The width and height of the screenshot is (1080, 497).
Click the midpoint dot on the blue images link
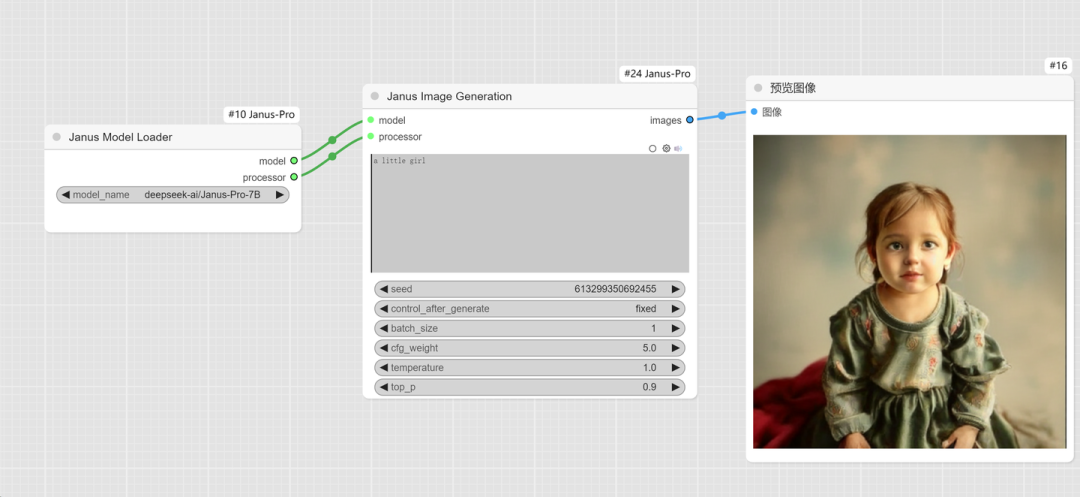722,116
